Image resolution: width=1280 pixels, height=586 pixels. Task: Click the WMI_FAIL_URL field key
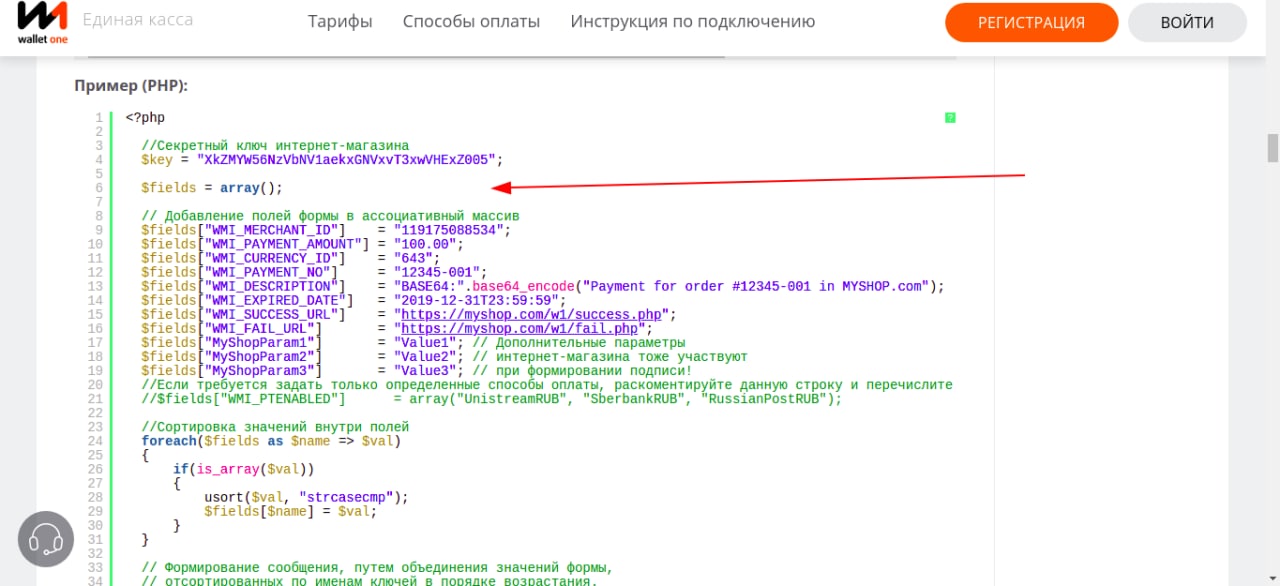260,328
